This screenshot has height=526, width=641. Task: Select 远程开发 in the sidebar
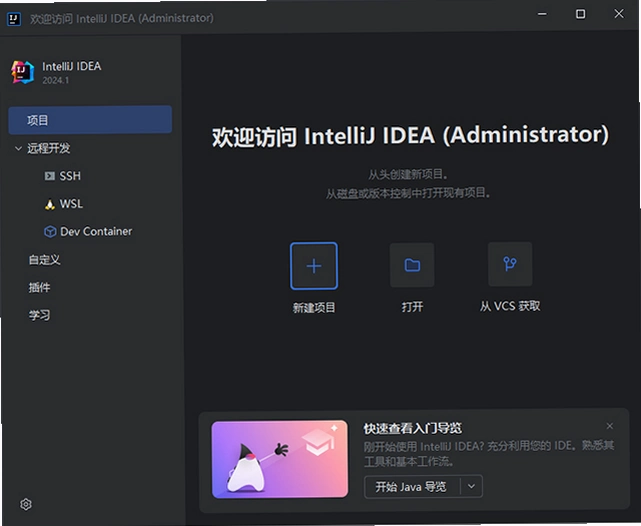point(49,148)
